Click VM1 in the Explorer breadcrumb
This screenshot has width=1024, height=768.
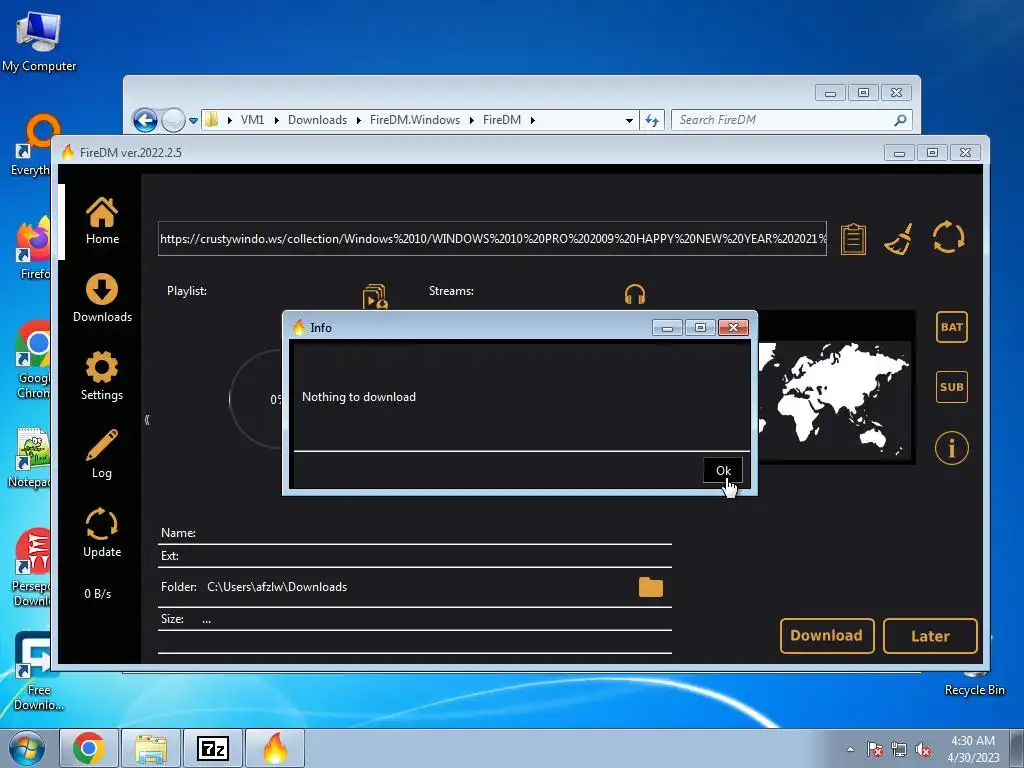click(252, 120)
